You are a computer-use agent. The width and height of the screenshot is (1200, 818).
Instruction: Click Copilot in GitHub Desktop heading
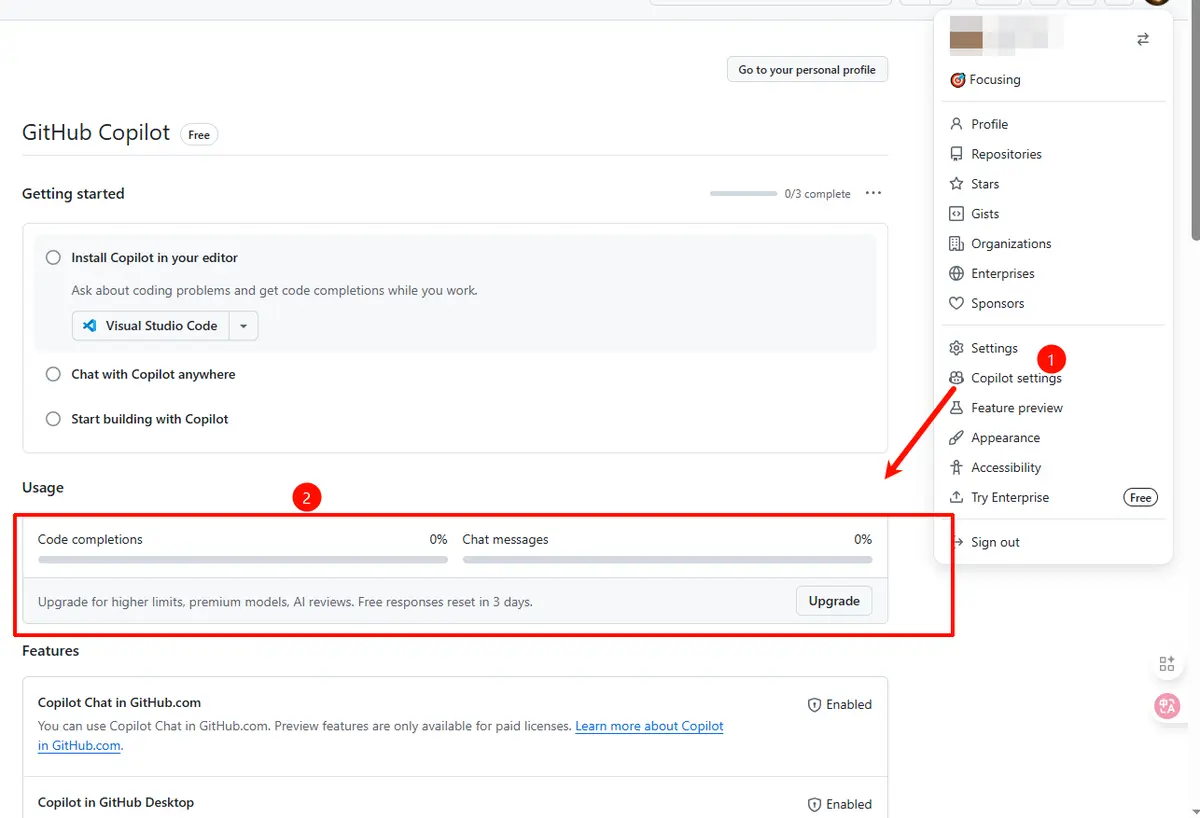(116, 802)
